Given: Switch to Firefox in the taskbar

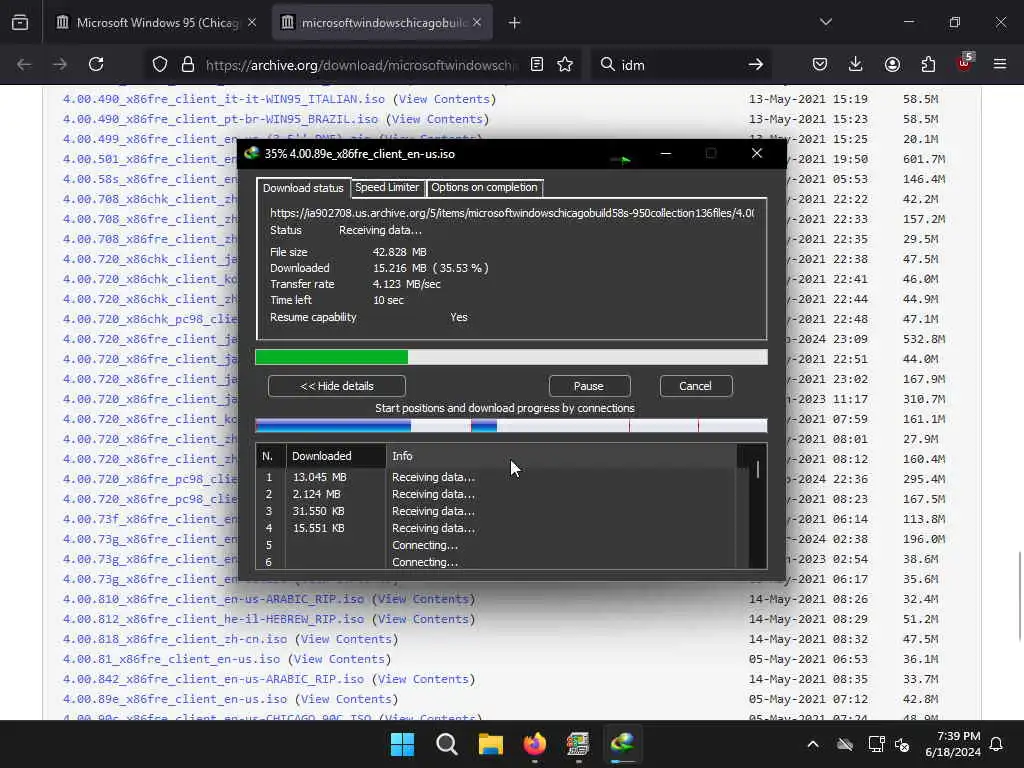Looking at the screenshot, I should pyautogui.click(x=535, y=744).
